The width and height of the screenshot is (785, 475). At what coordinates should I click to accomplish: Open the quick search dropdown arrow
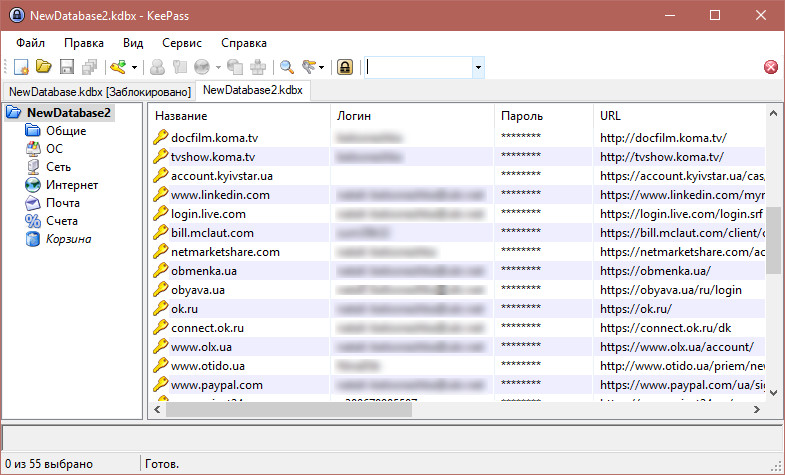tap(478, 67)
